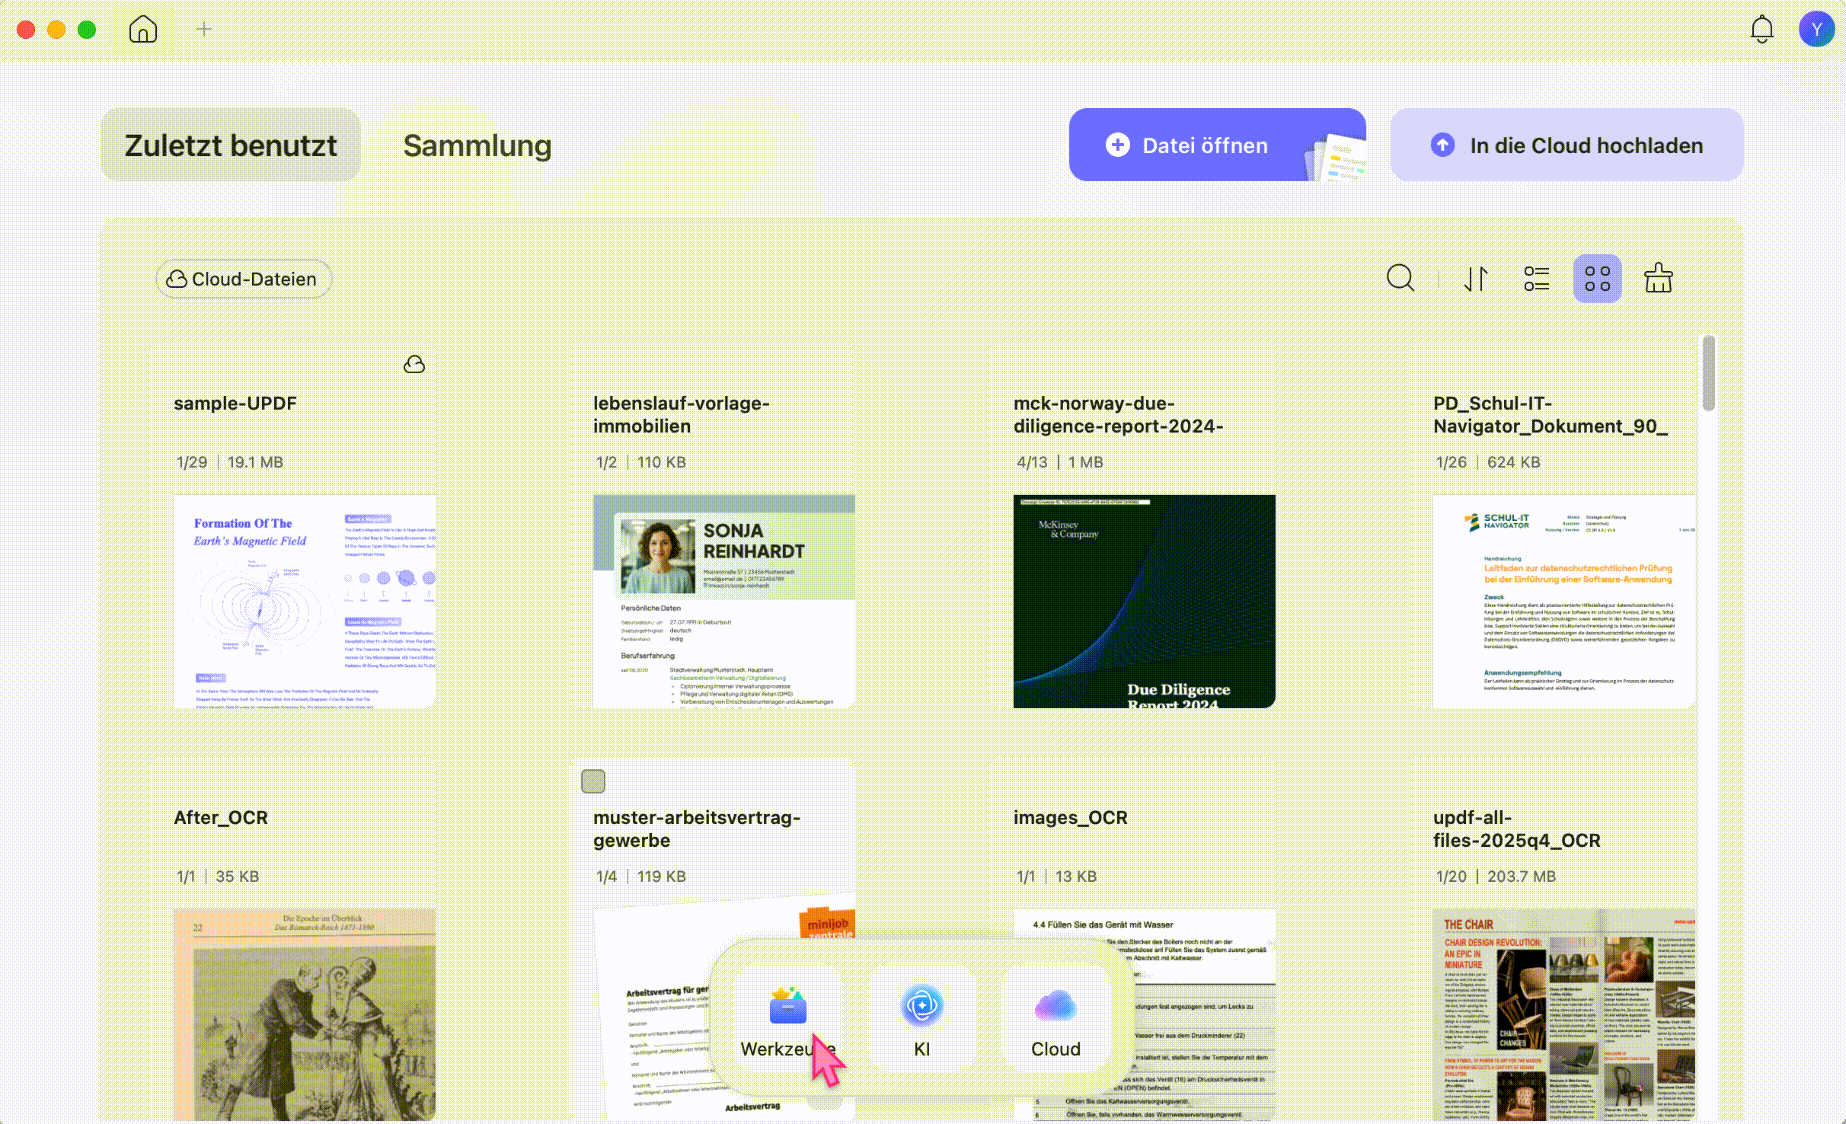Select the images_OCR file name
Image resolution: width=1846 pixels, height=1124 pixels.
tap(1070, 817)
